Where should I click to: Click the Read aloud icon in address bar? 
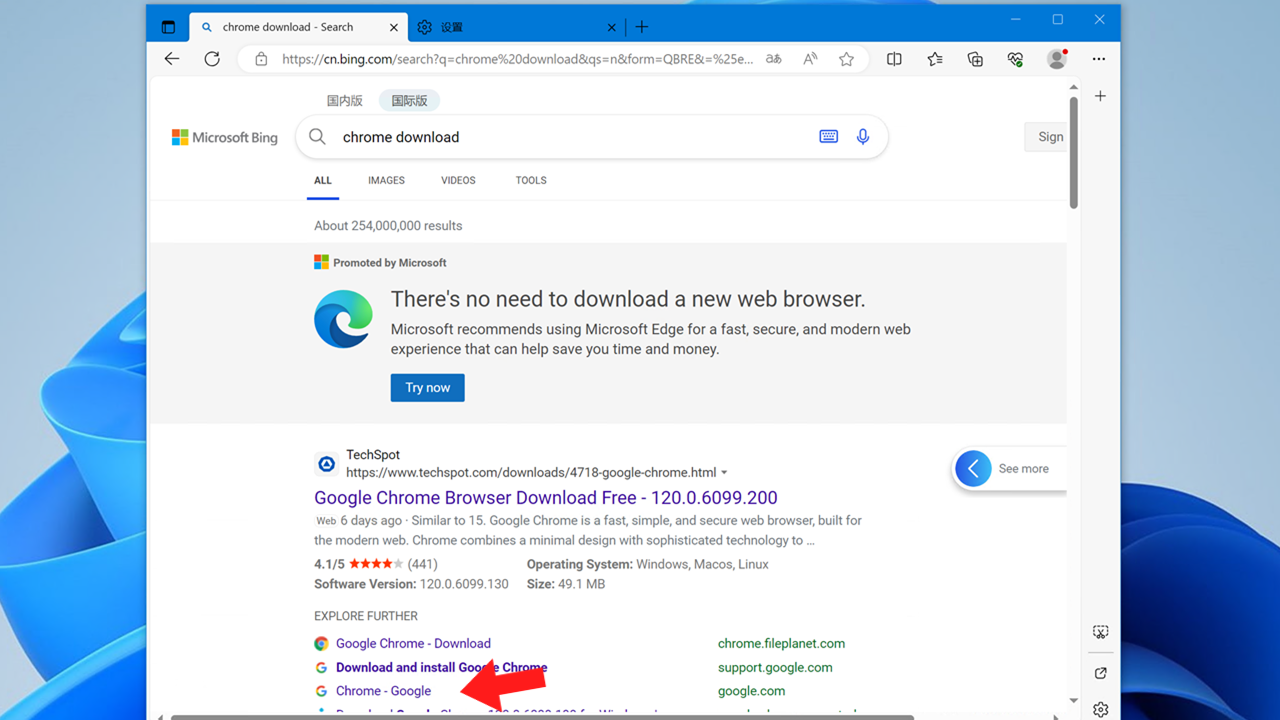tap(810, 59)
